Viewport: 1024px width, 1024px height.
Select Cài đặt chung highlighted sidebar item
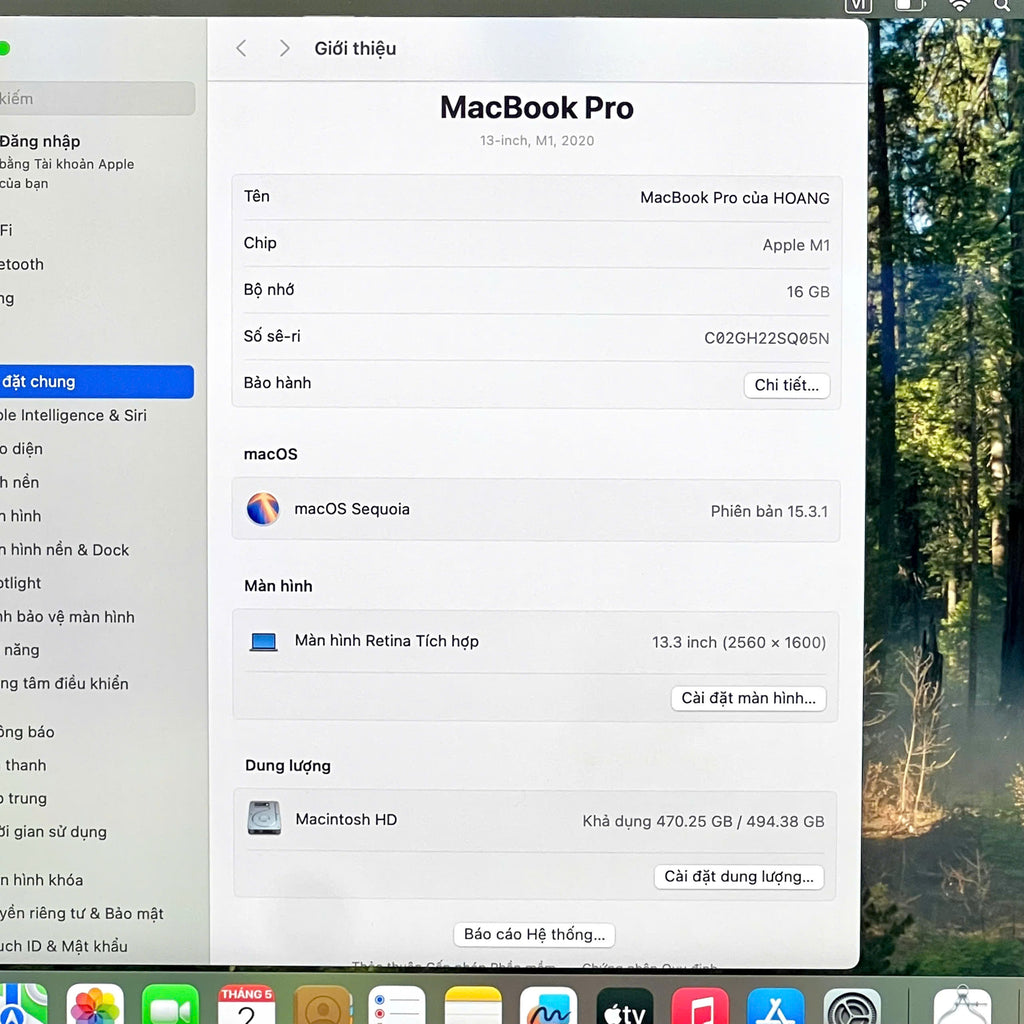click(97, 381)
